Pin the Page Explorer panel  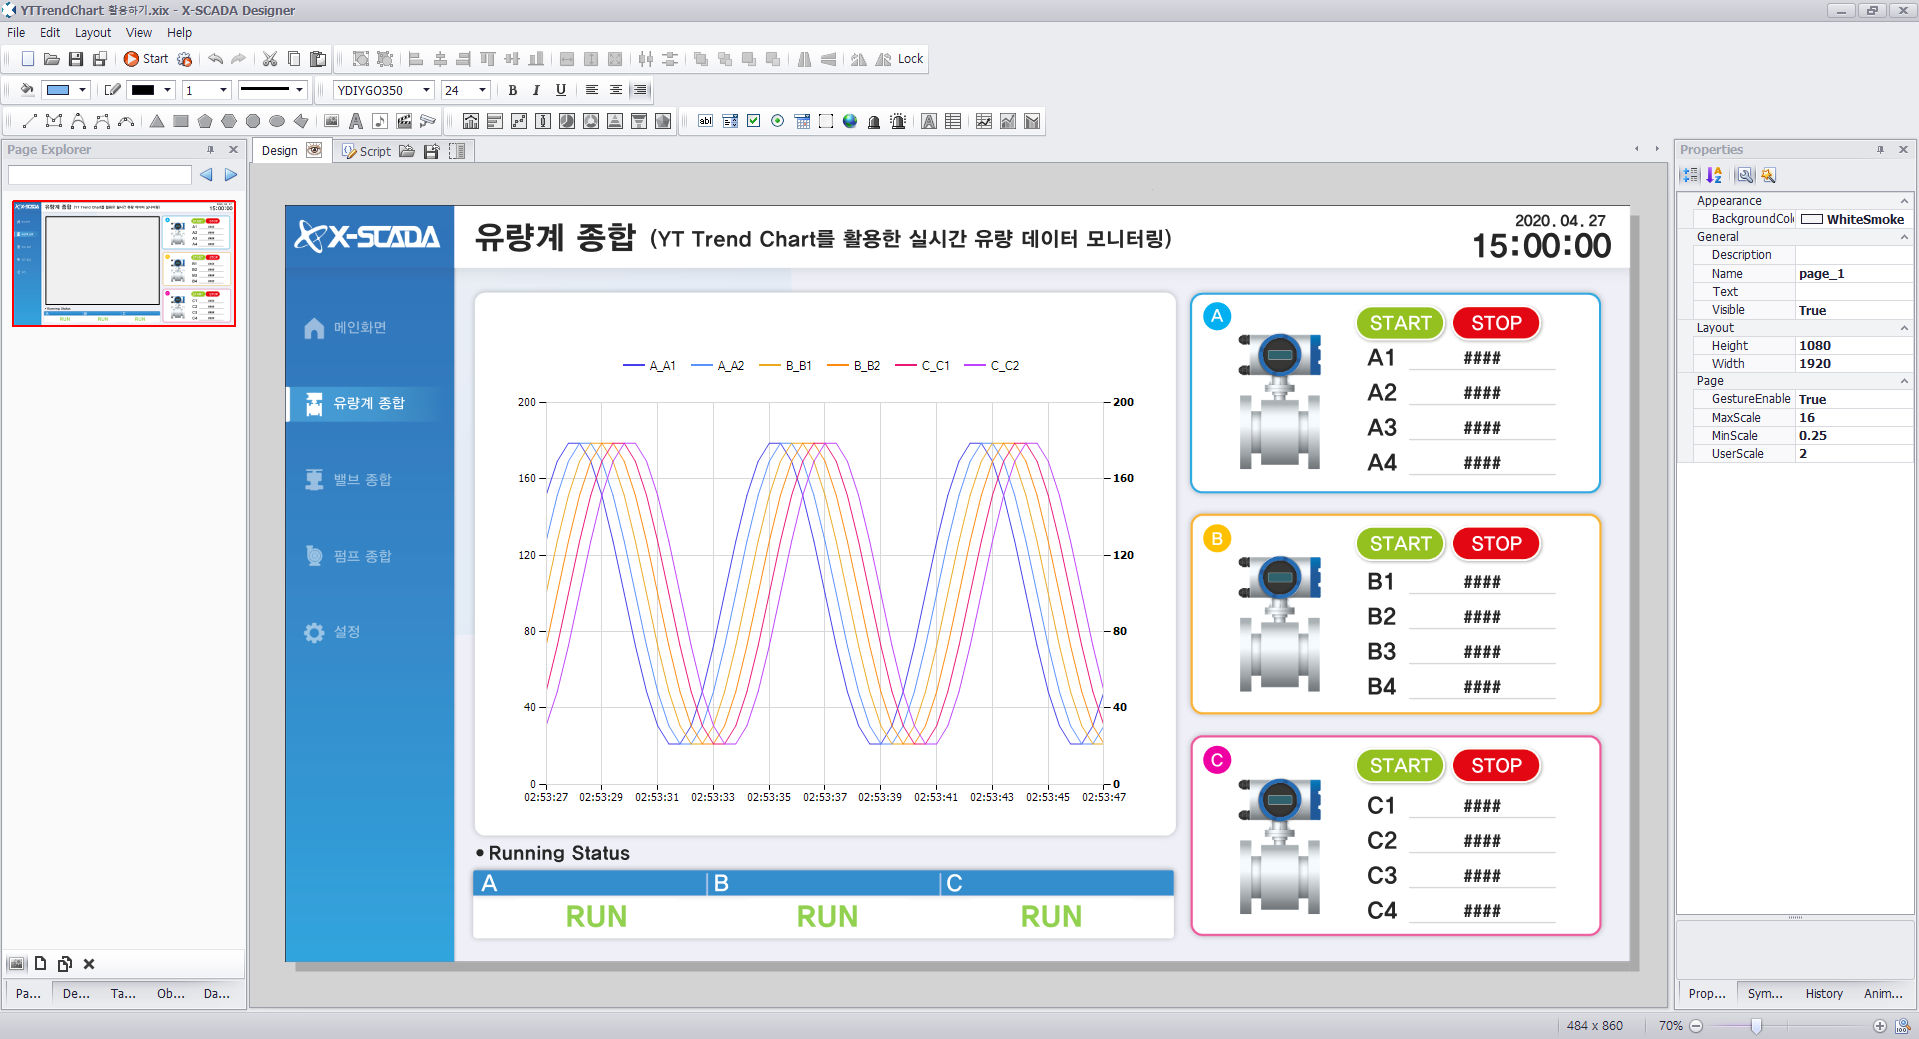click(210, 150)
